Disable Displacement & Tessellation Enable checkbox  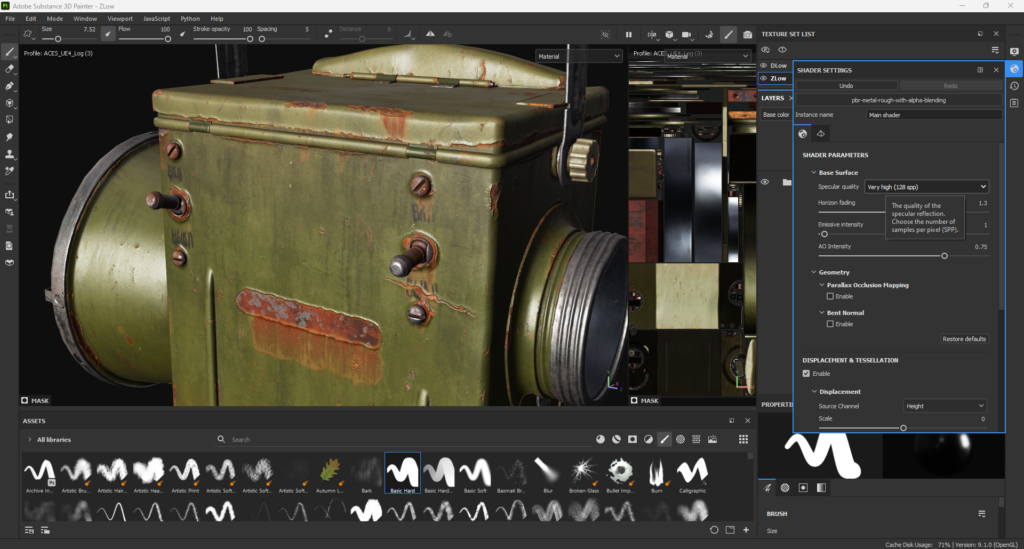click(807, 374)
